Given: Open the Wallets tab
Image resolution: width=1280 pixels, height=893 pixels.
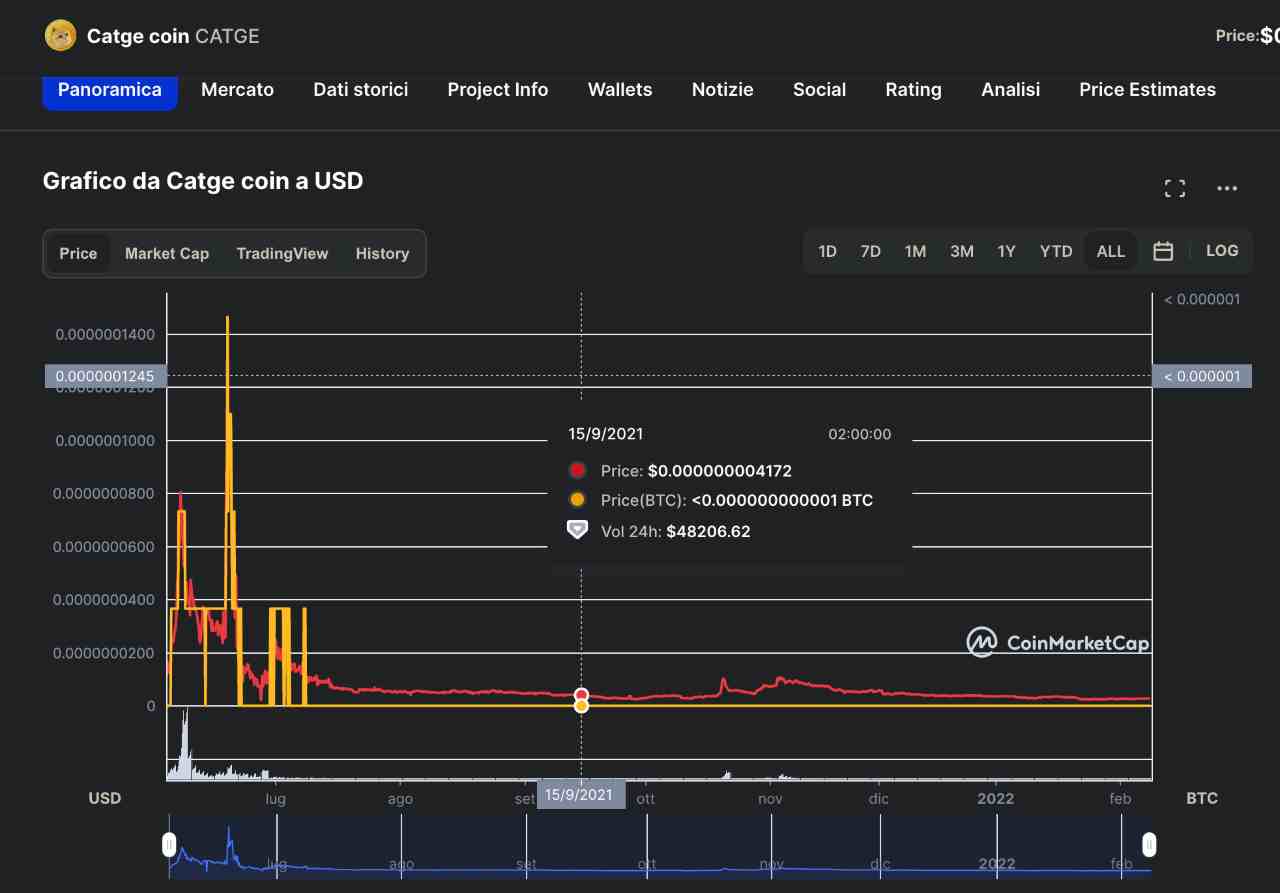Looking at the screenshot, I should [620, 90].
